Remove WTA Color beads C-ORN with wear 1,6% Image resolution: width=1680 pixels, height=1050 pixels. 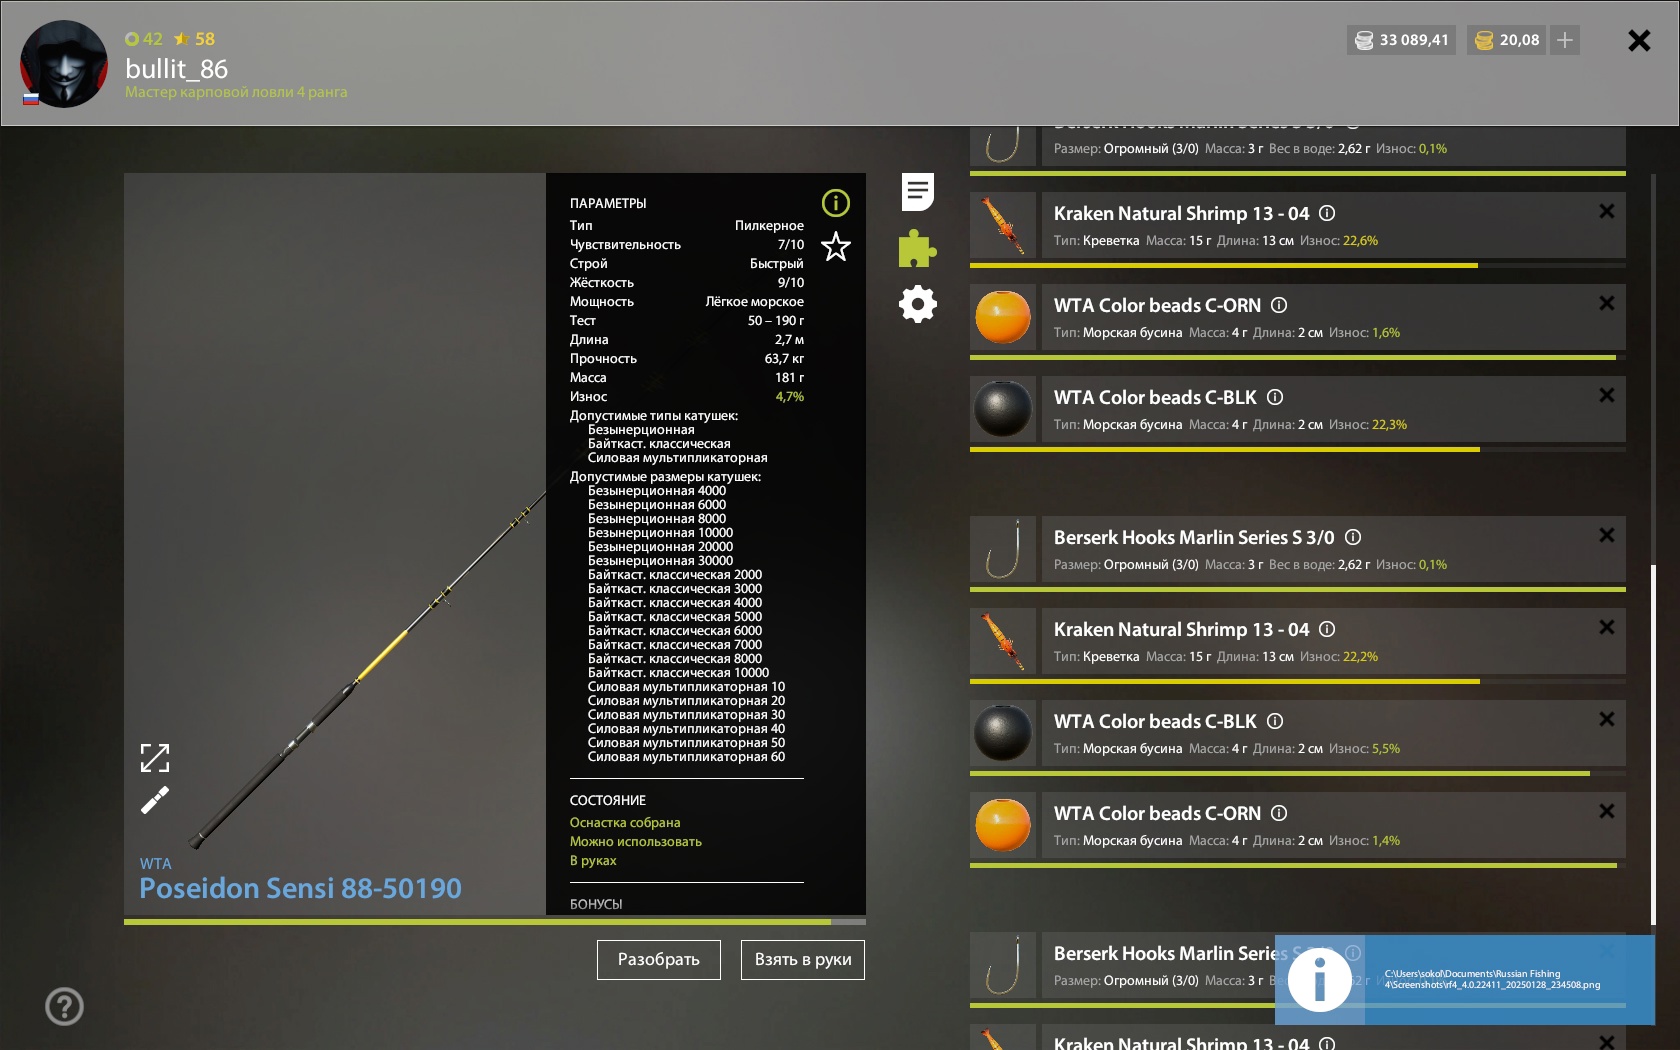1606,303
